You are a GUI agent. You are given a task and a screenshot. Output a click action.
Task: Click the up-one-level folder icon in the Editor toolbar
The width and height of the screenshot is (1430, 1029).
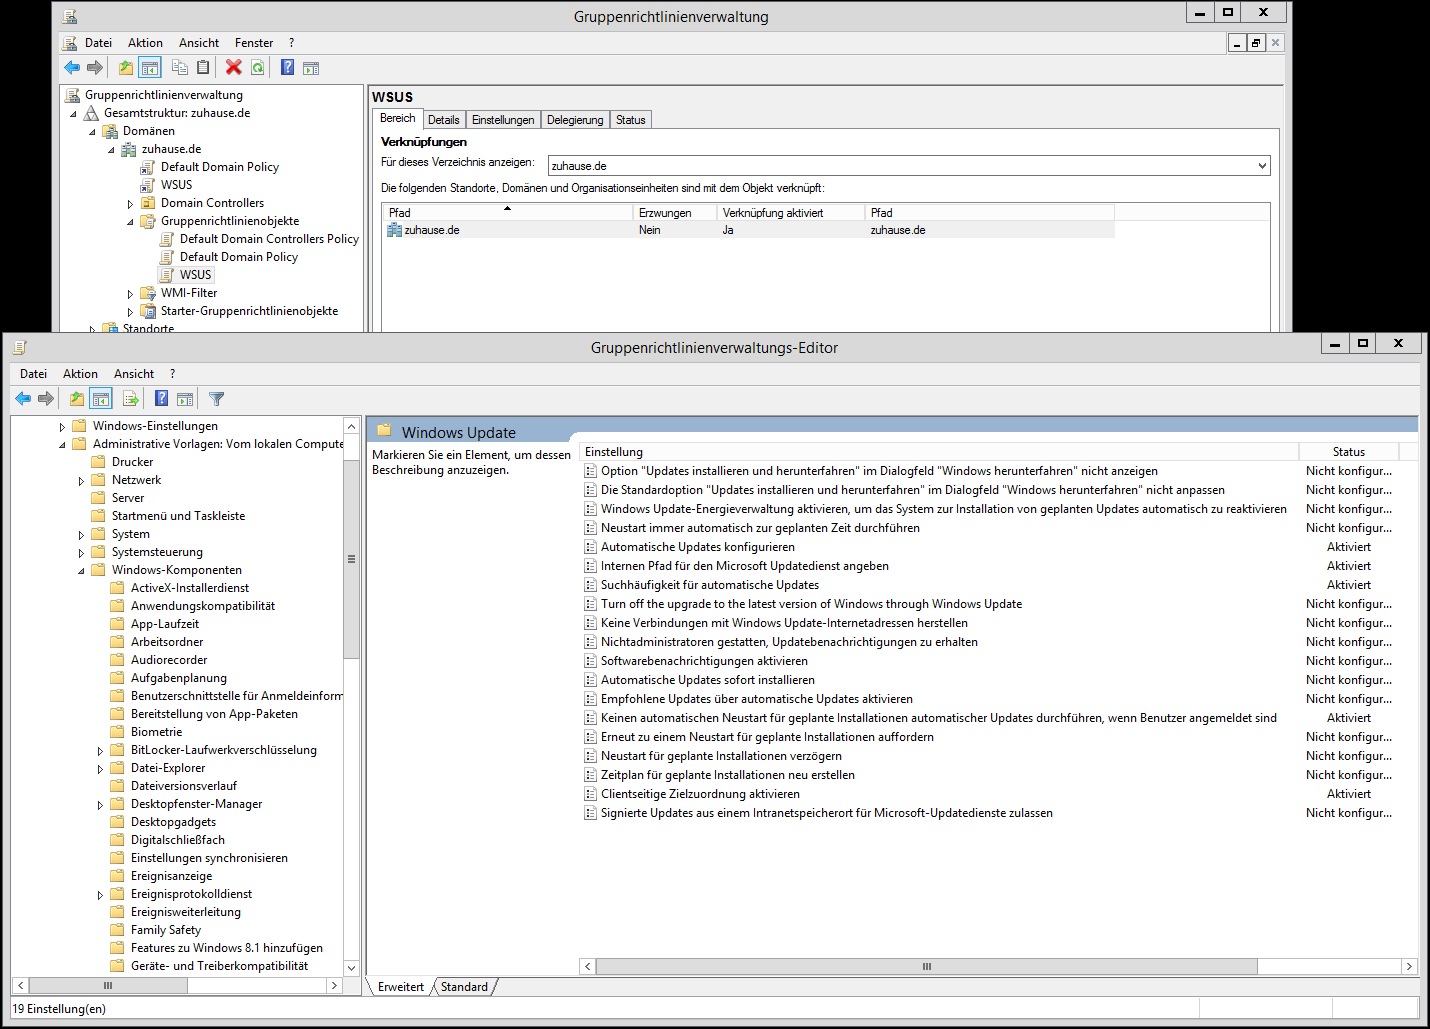(77, 399)
